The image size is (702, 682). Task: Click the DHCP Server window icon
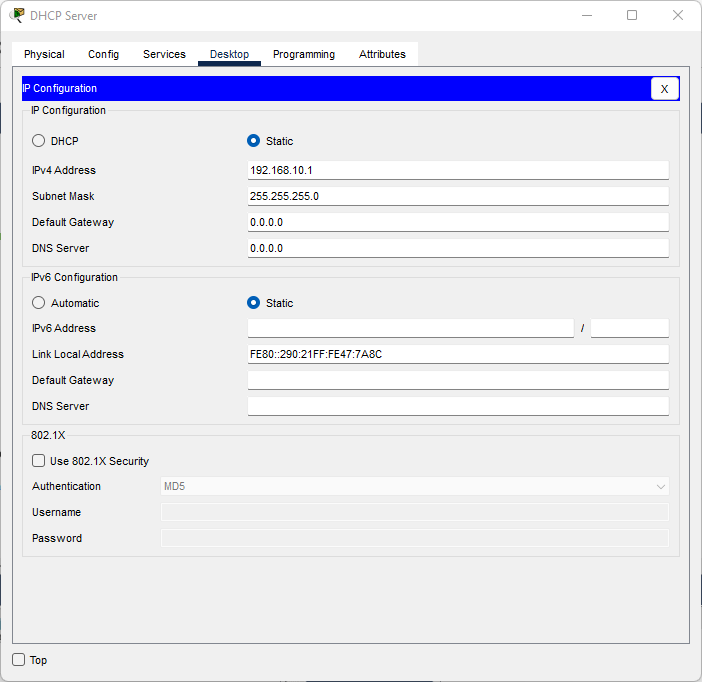17,15
